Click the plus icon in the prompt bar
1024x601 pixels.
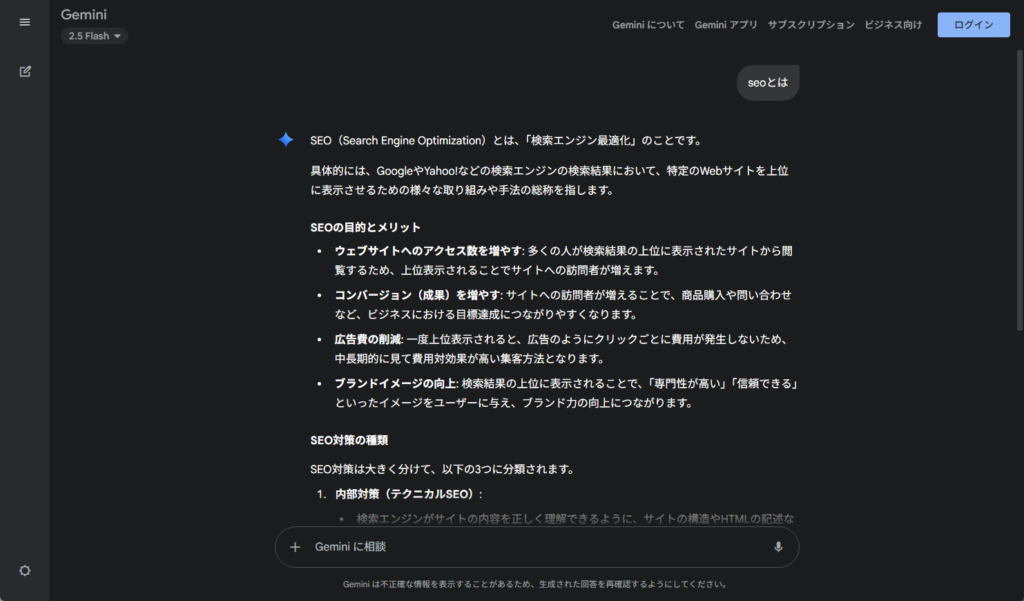click(x=295, y=547)
